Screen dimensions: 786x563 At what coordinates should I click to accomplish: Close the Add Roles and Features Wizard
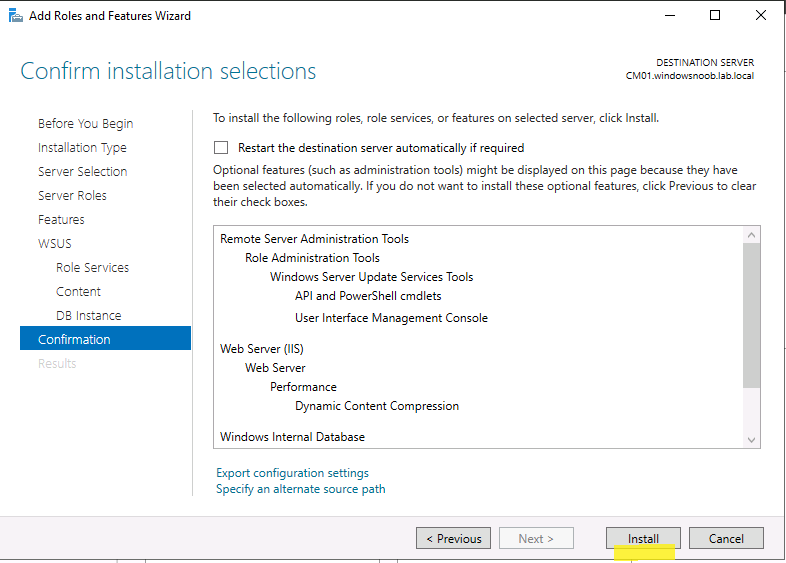coord(760,16)
